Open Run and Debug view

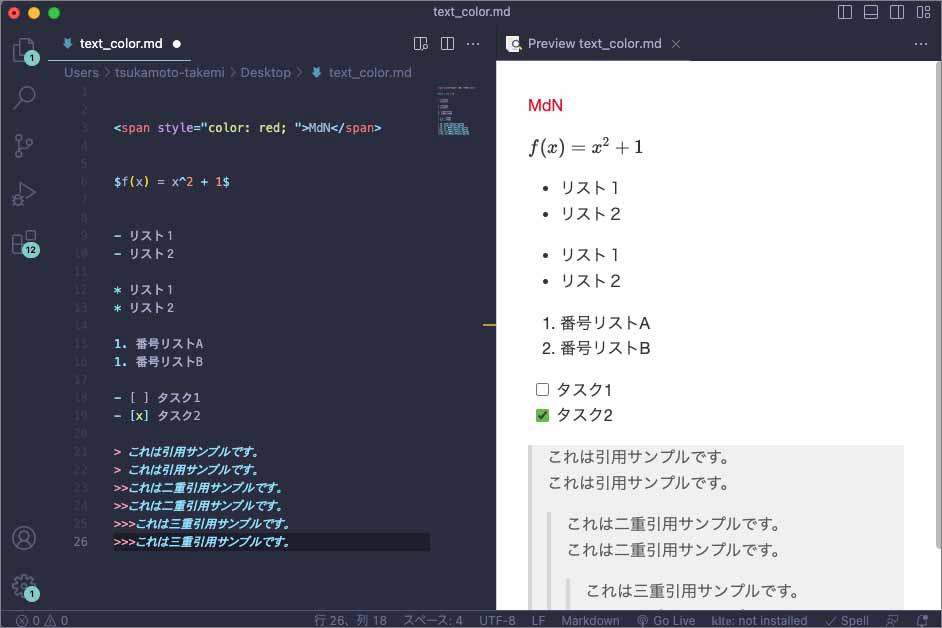point(22,194)
